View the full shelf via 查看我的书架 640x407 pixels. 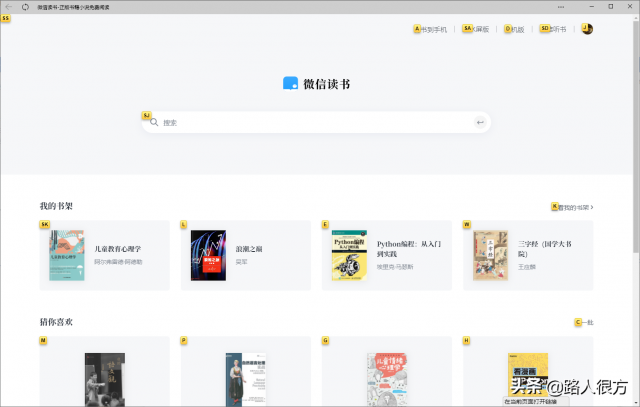click(573, 207)
